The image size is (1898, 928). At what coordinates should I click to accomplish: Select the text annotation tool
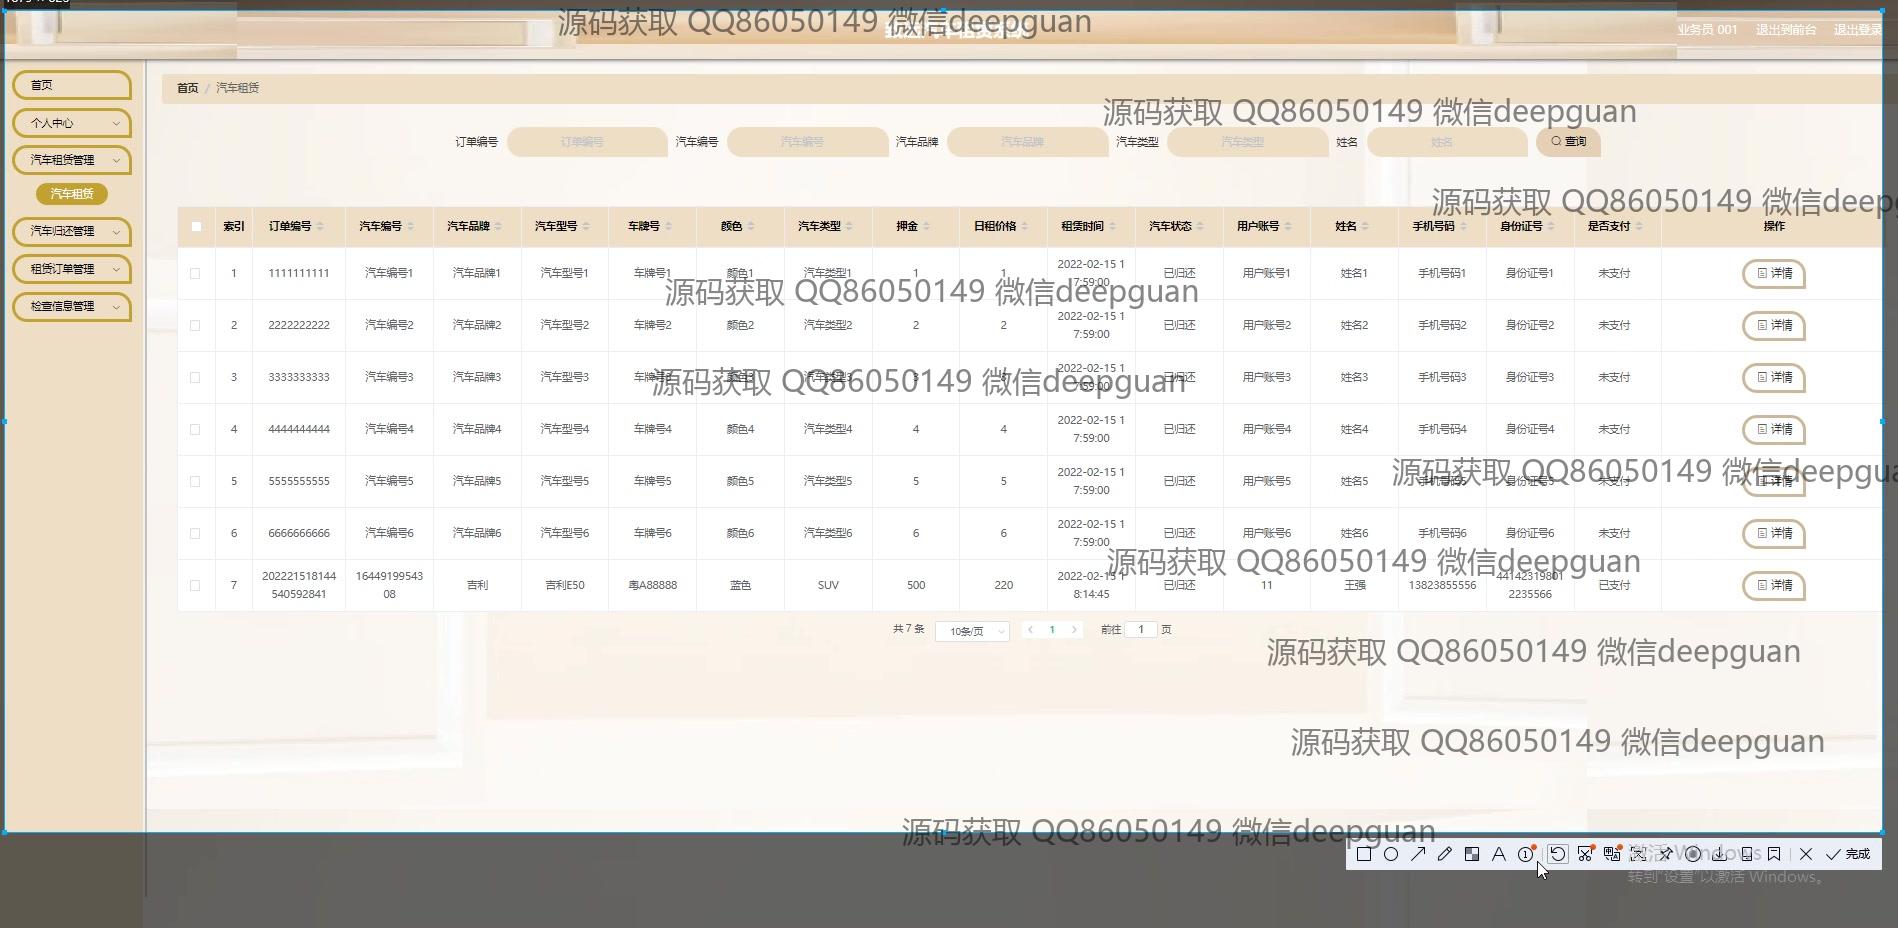pyautogui.click(x=1498, y=854)
